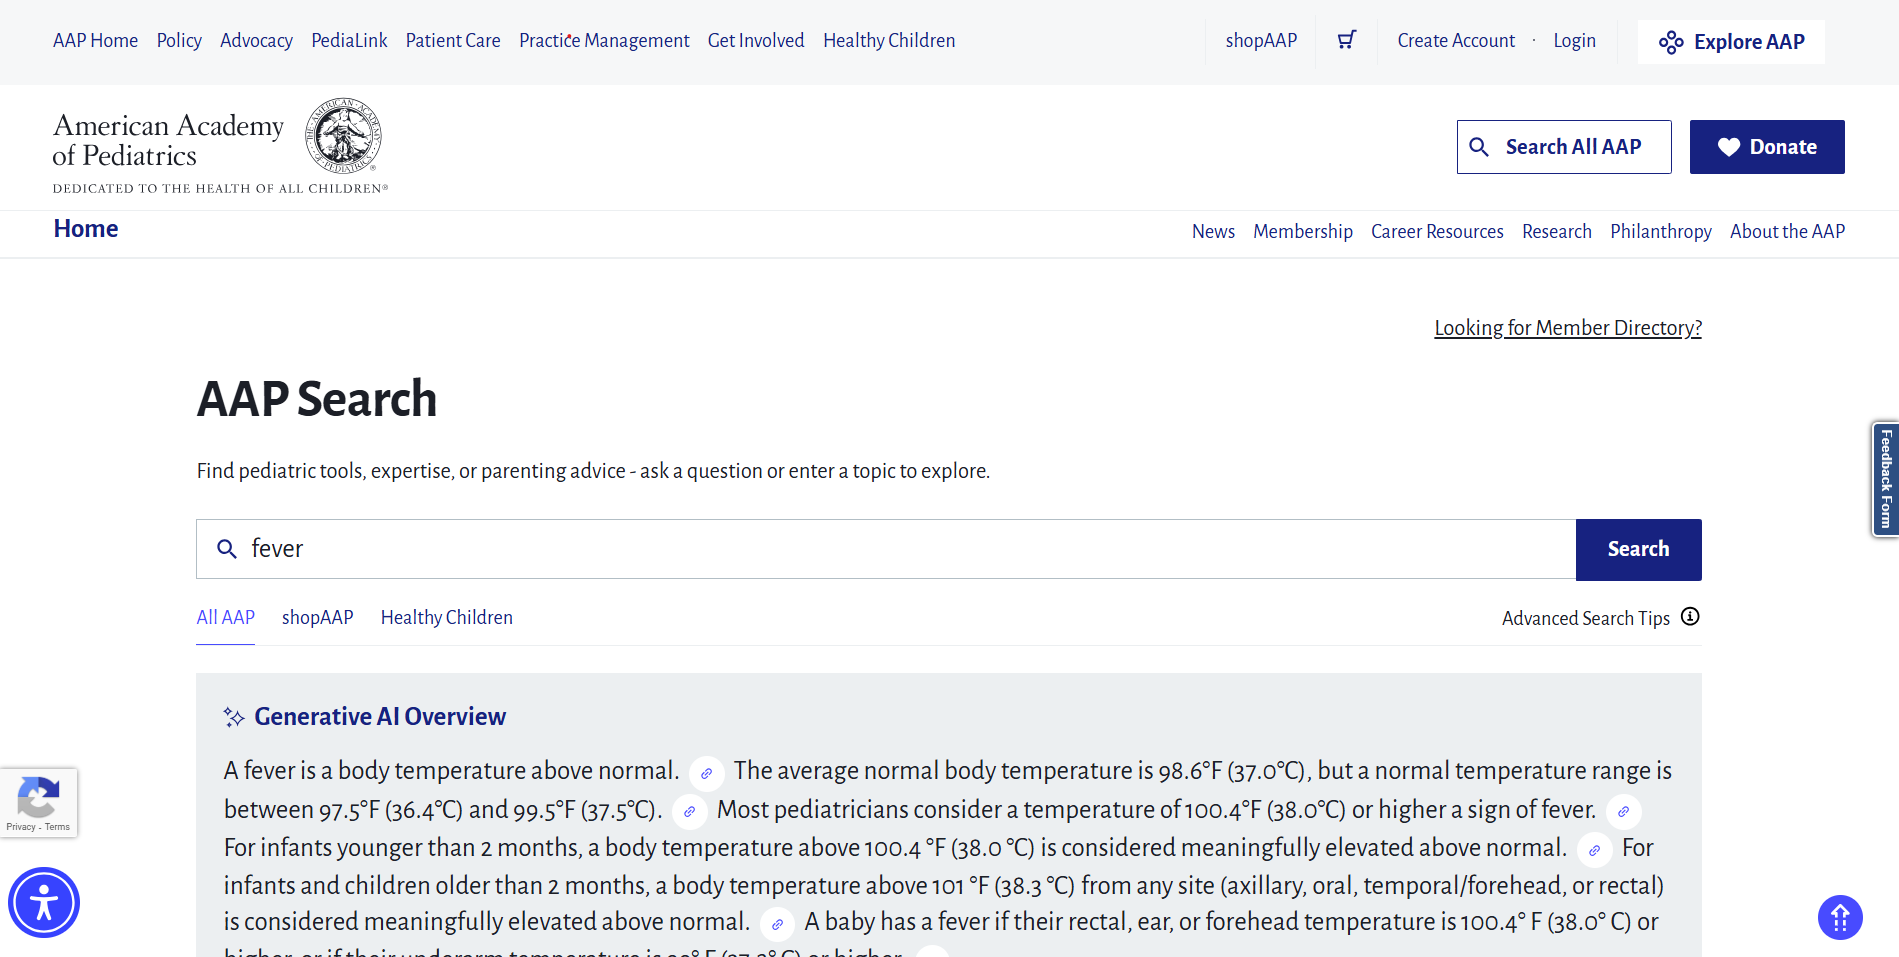Click the Explore AAP grid icon

click(x=1672, y=42)
